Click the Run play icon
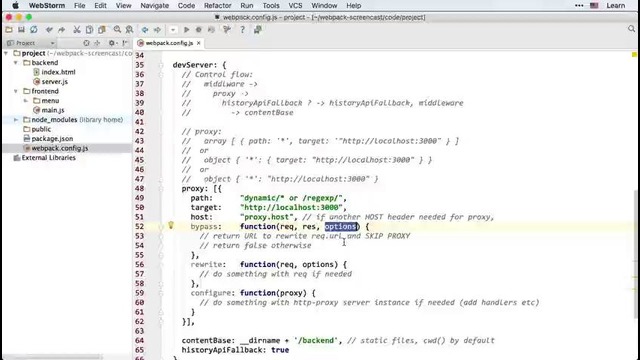 click(186, 30)
